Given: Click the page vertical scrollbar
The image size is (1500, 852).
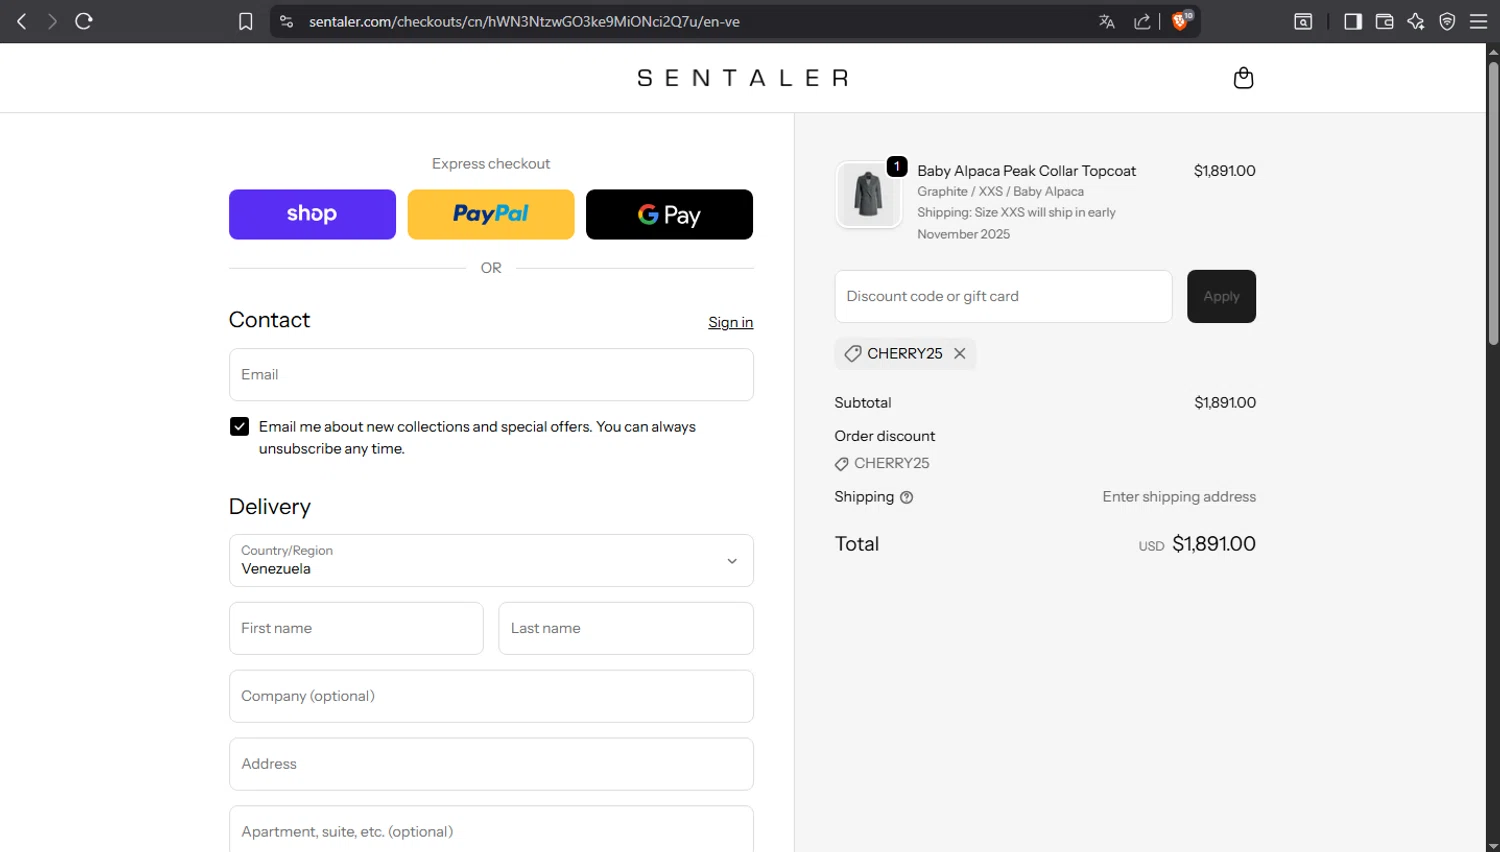Looking at the screenshot, I should tap(1493, 203).
